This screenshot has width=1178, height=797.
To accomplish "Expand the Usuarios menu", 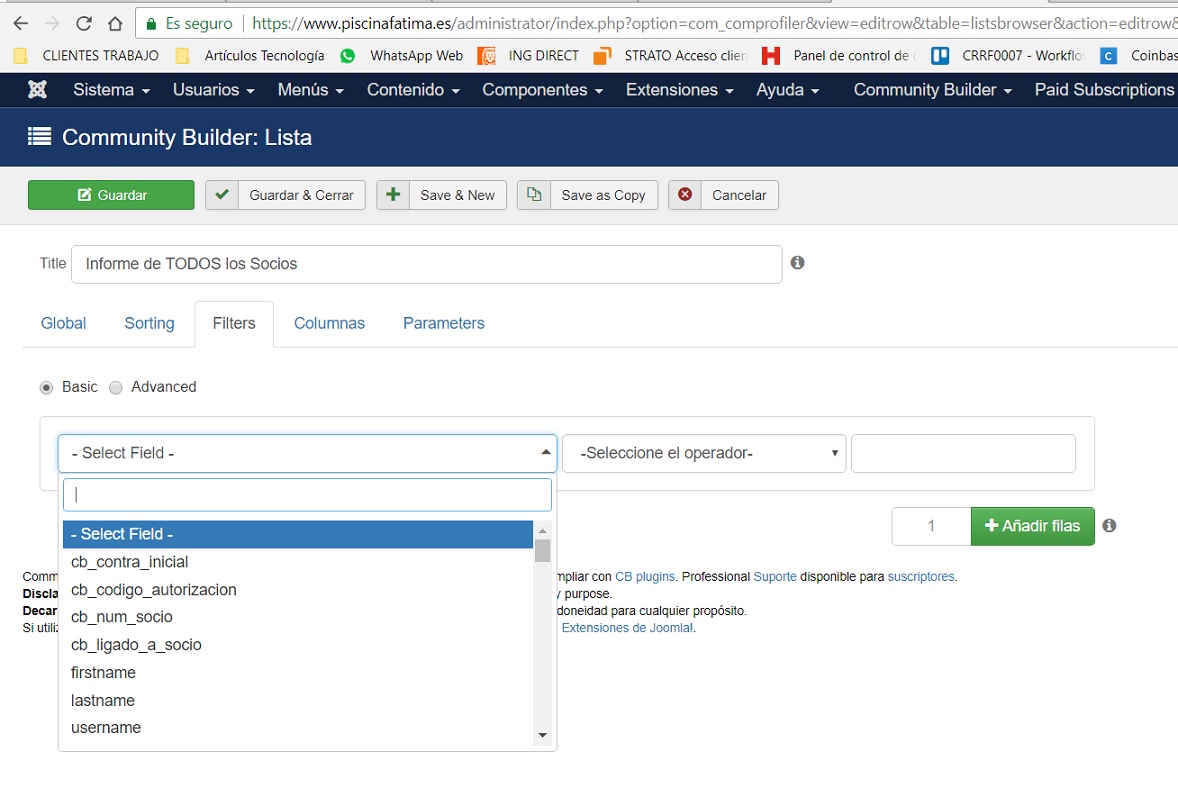I will coord(213,90).
